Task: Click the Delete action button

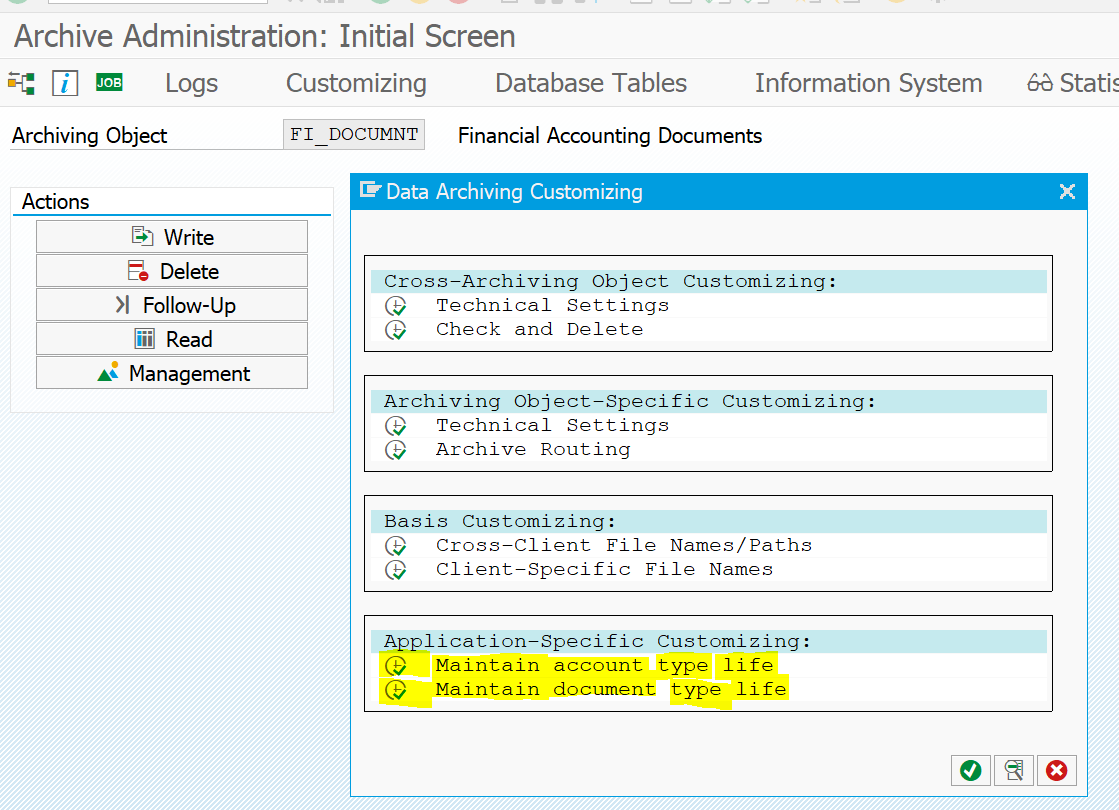Action: (172, 271)
